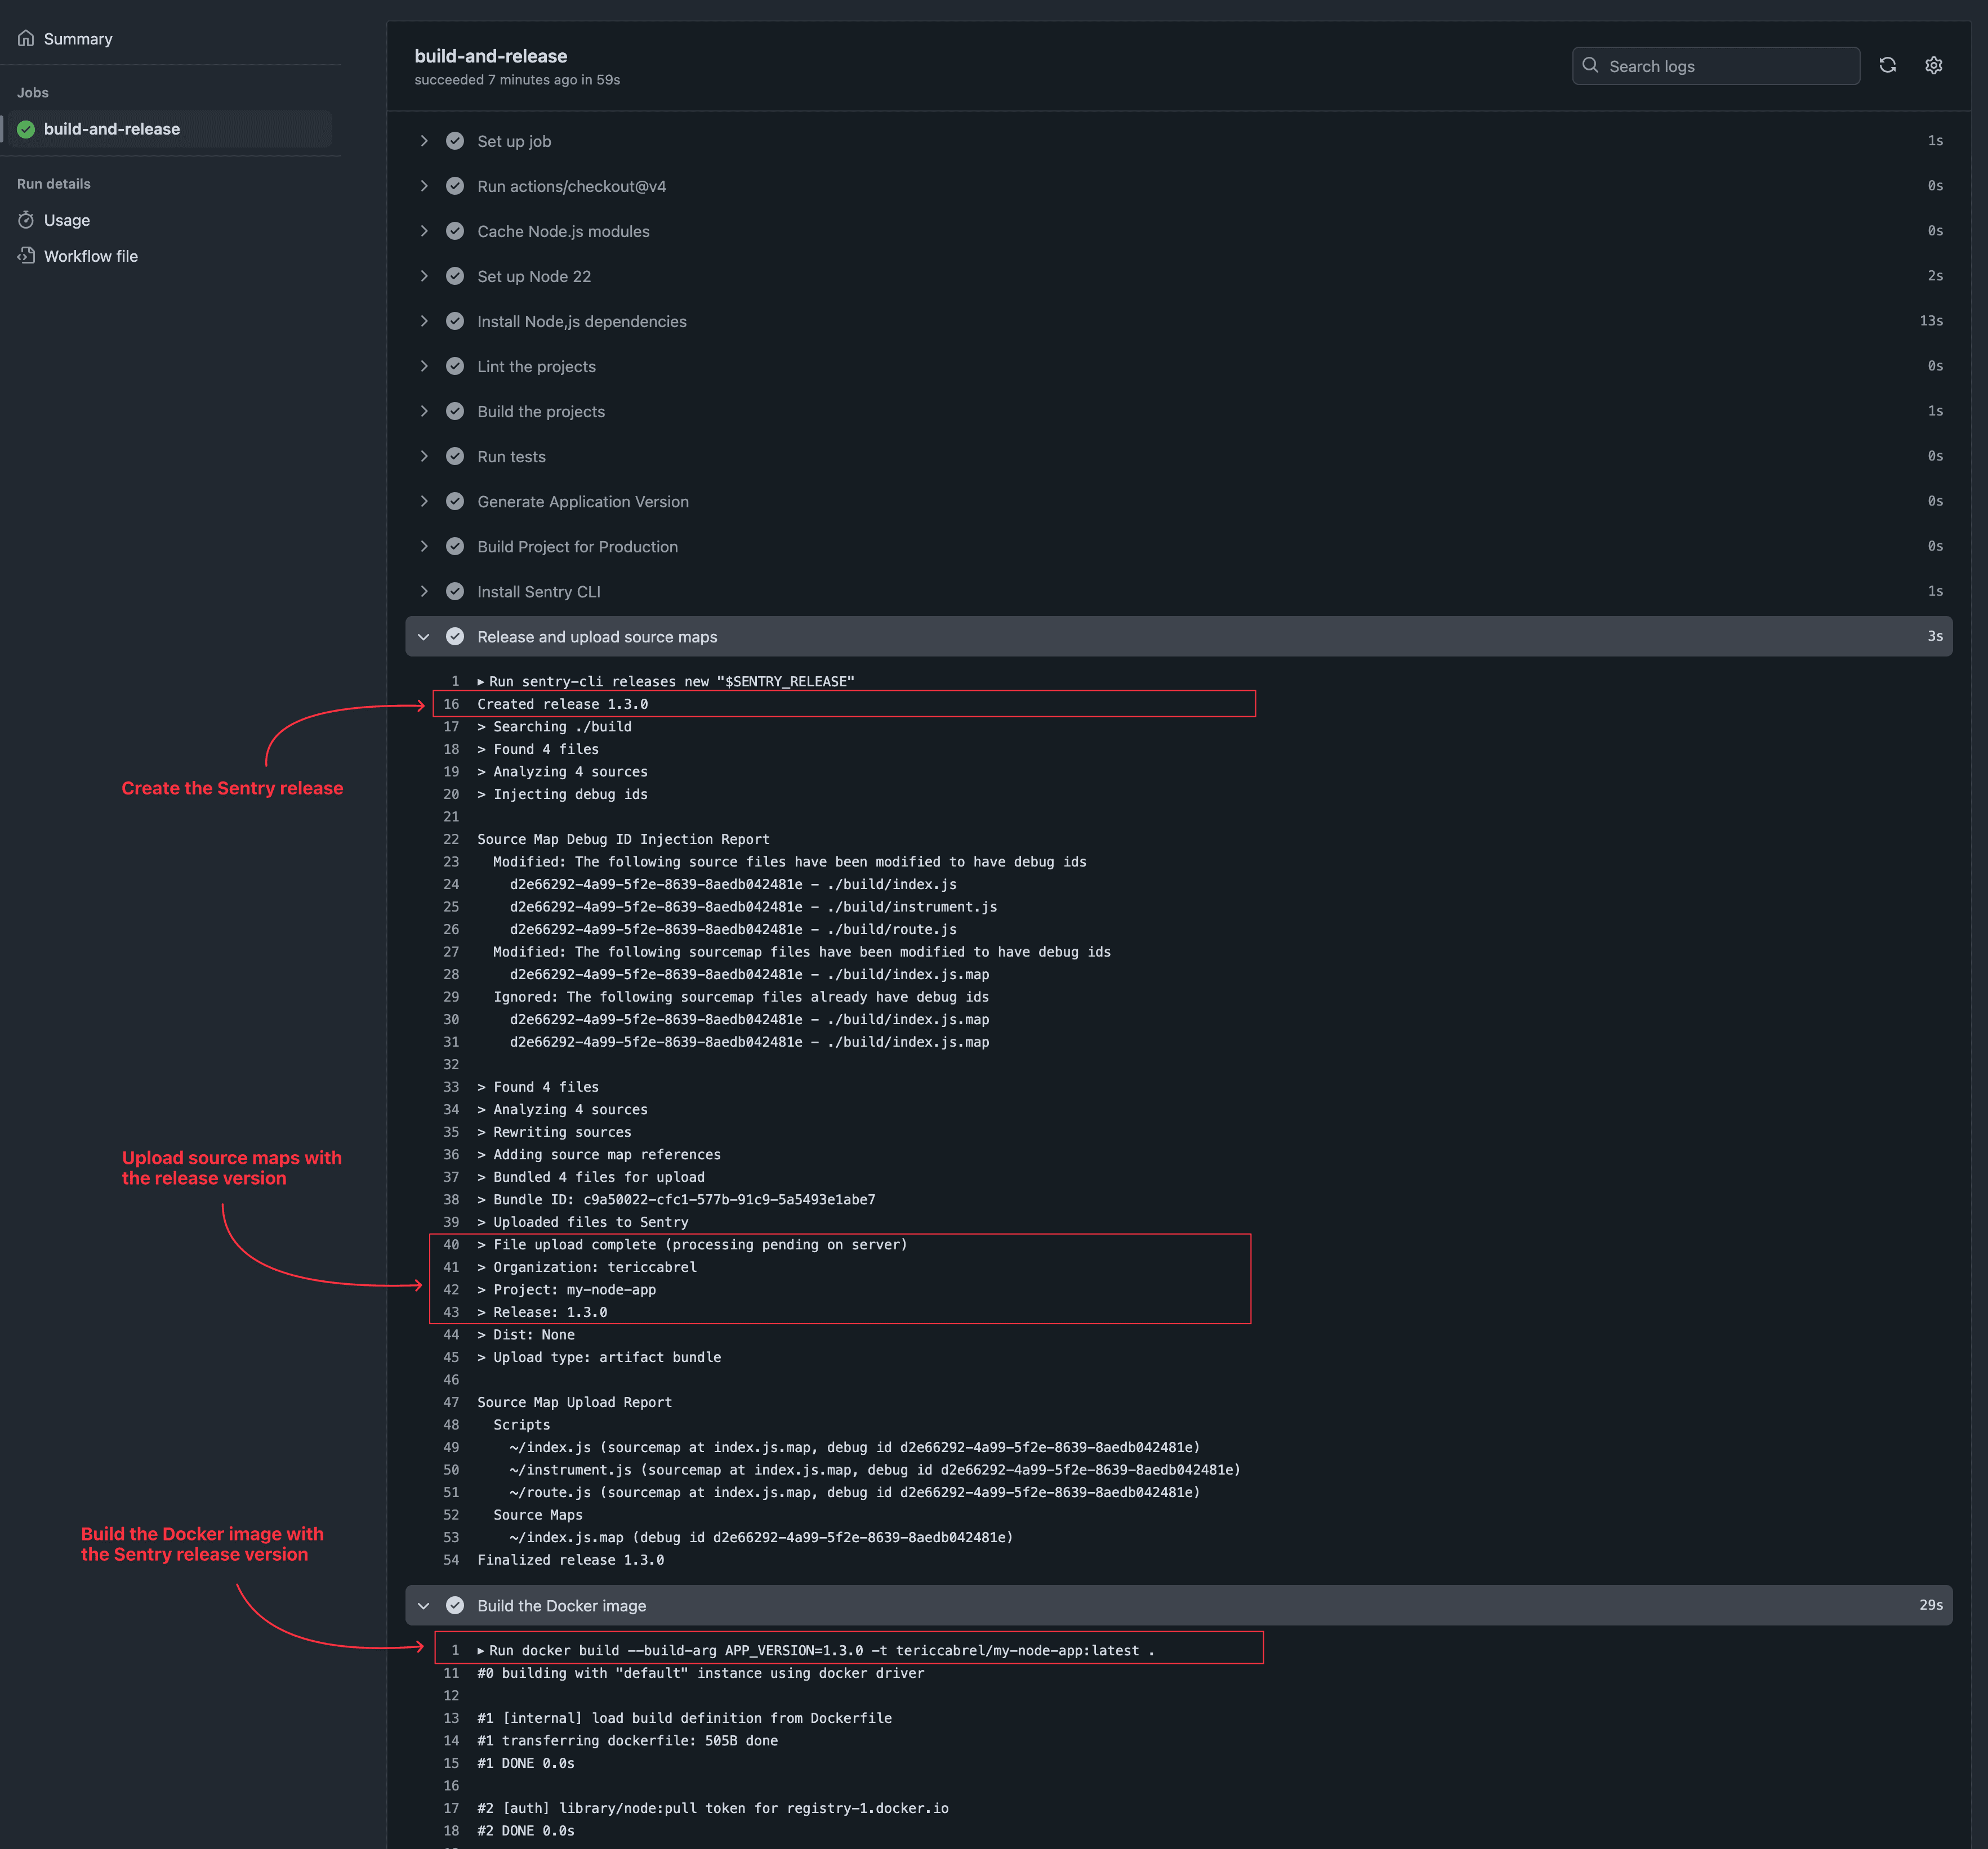Open the Generate Application Version step
The height and width of the screenshot is (1849, 1988).
pos(583,501)
